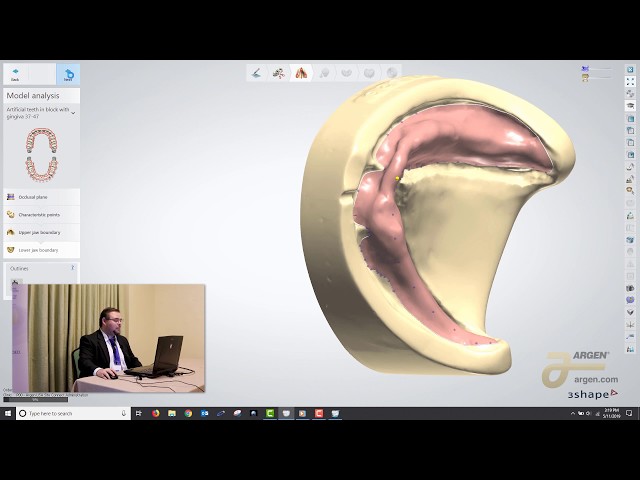The width and height of the screenshot is (640, 480).
Task: Open the Characteristic points step
Action: tap(42, 215)
